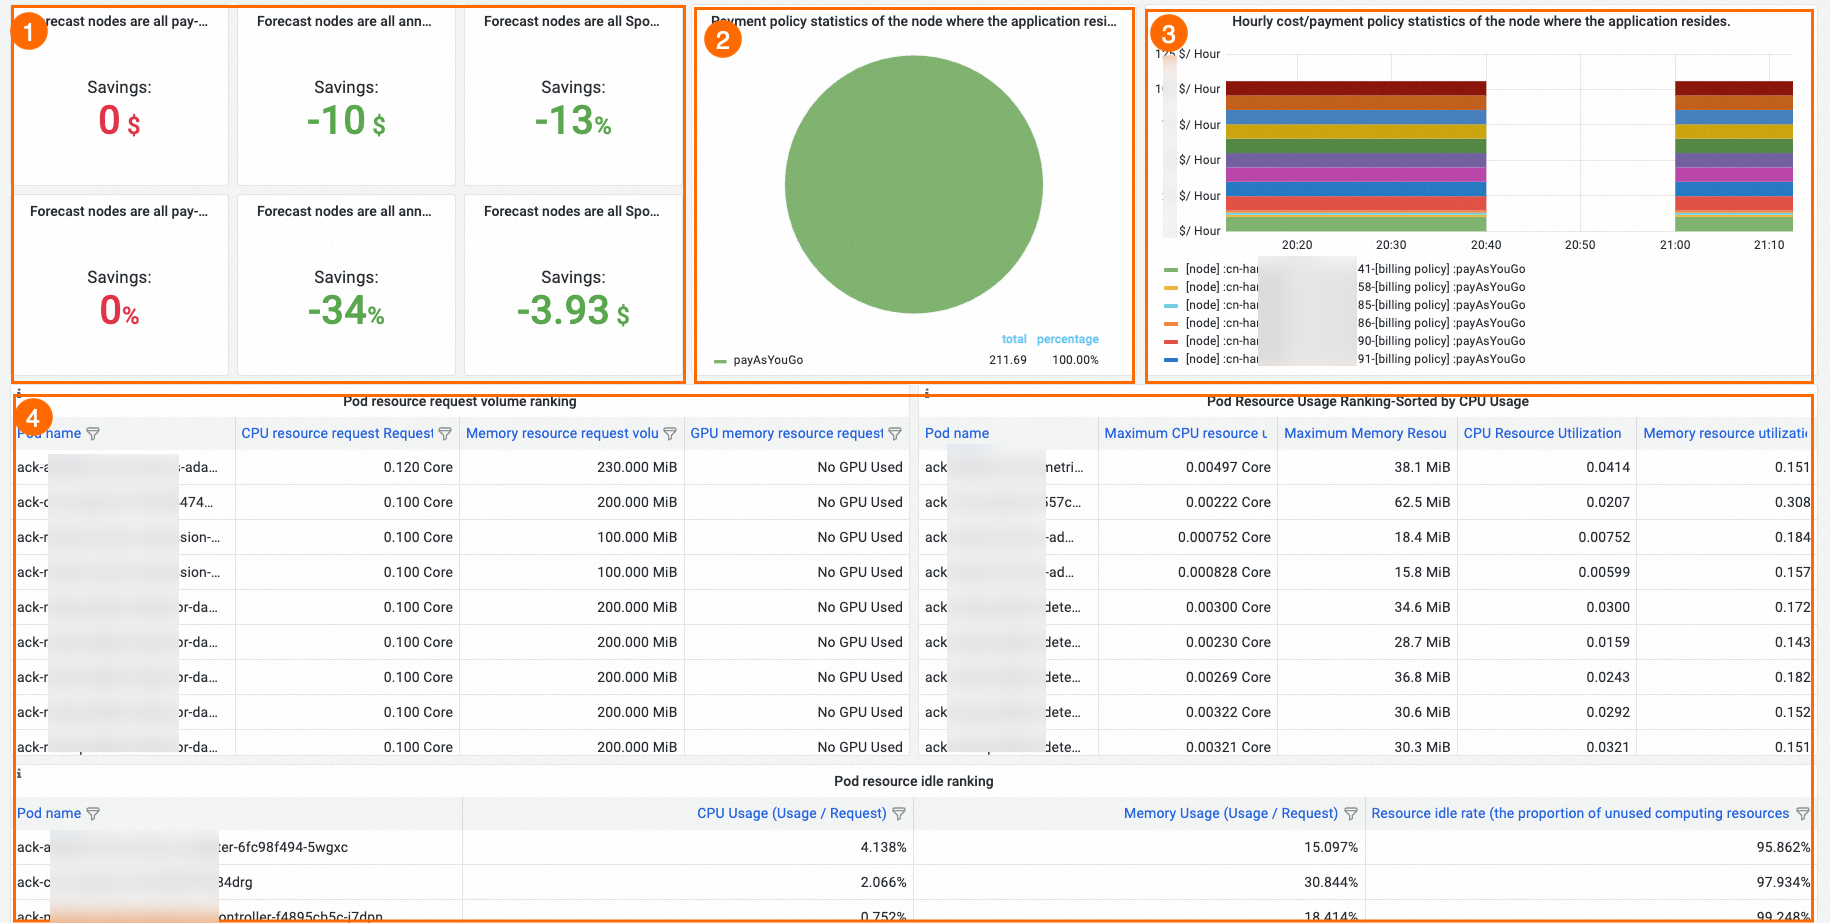Select the 4.138% CPU usage cell

click(x=688, y=847)
